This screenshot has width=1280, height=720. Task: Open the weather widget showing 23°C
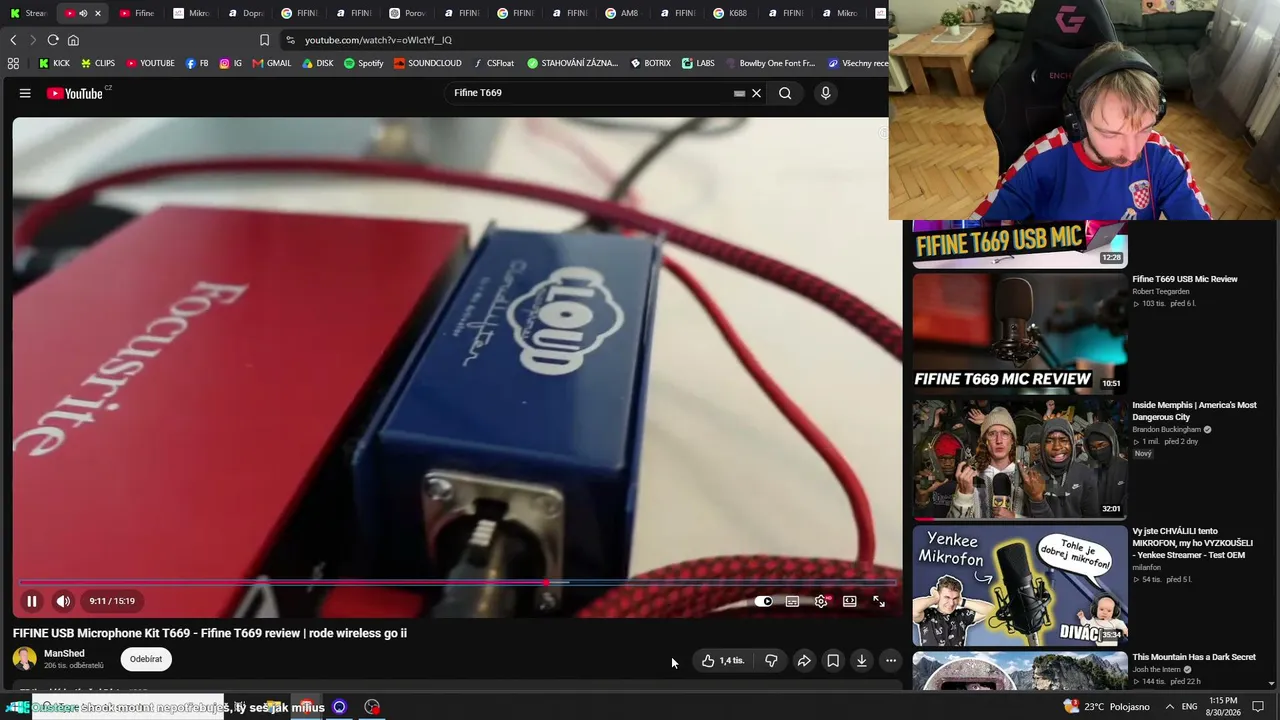coord(1107,707)
